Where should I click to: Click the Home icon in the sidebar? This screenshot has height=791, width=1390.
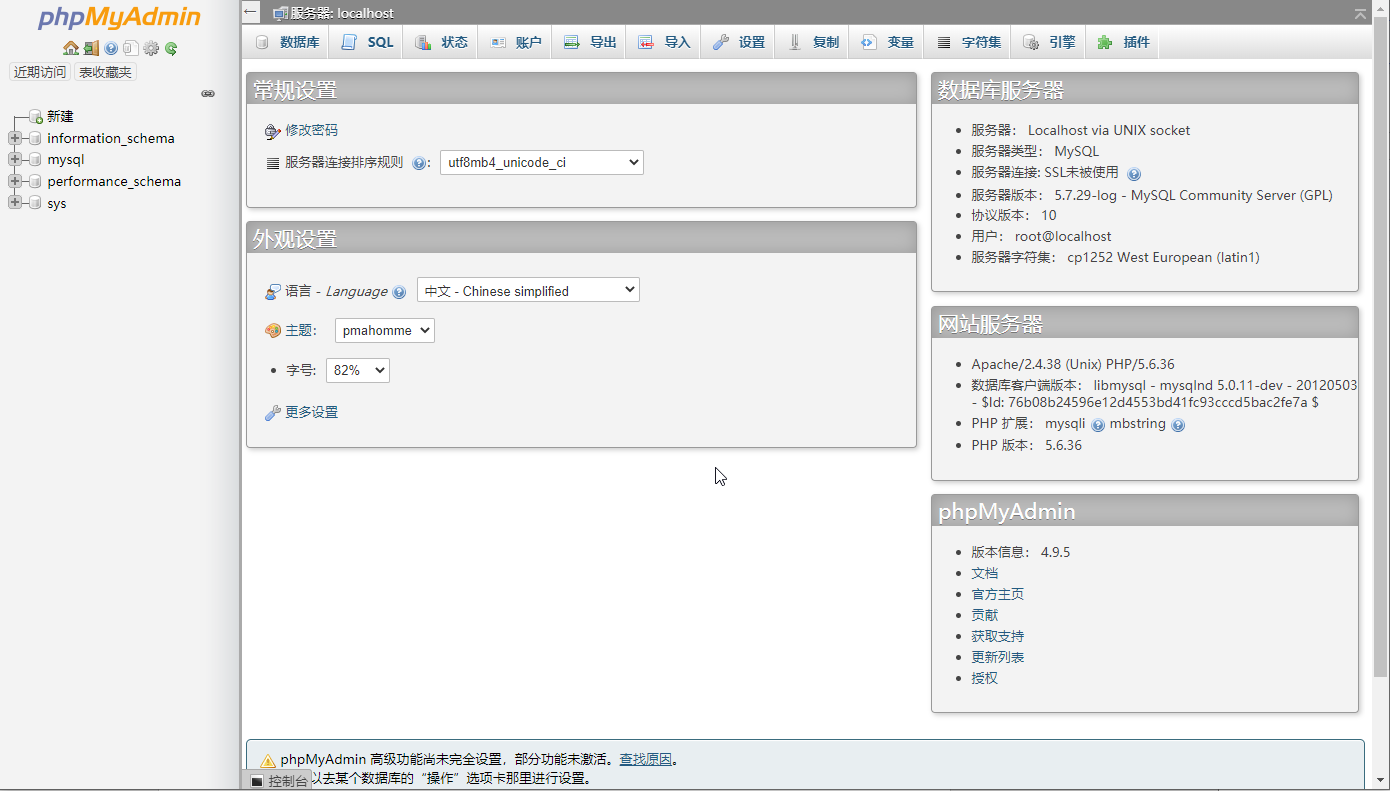(70, 48)
